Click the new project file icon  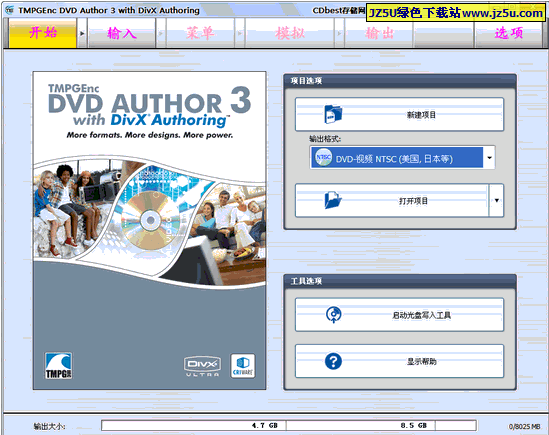pos(333,114)
